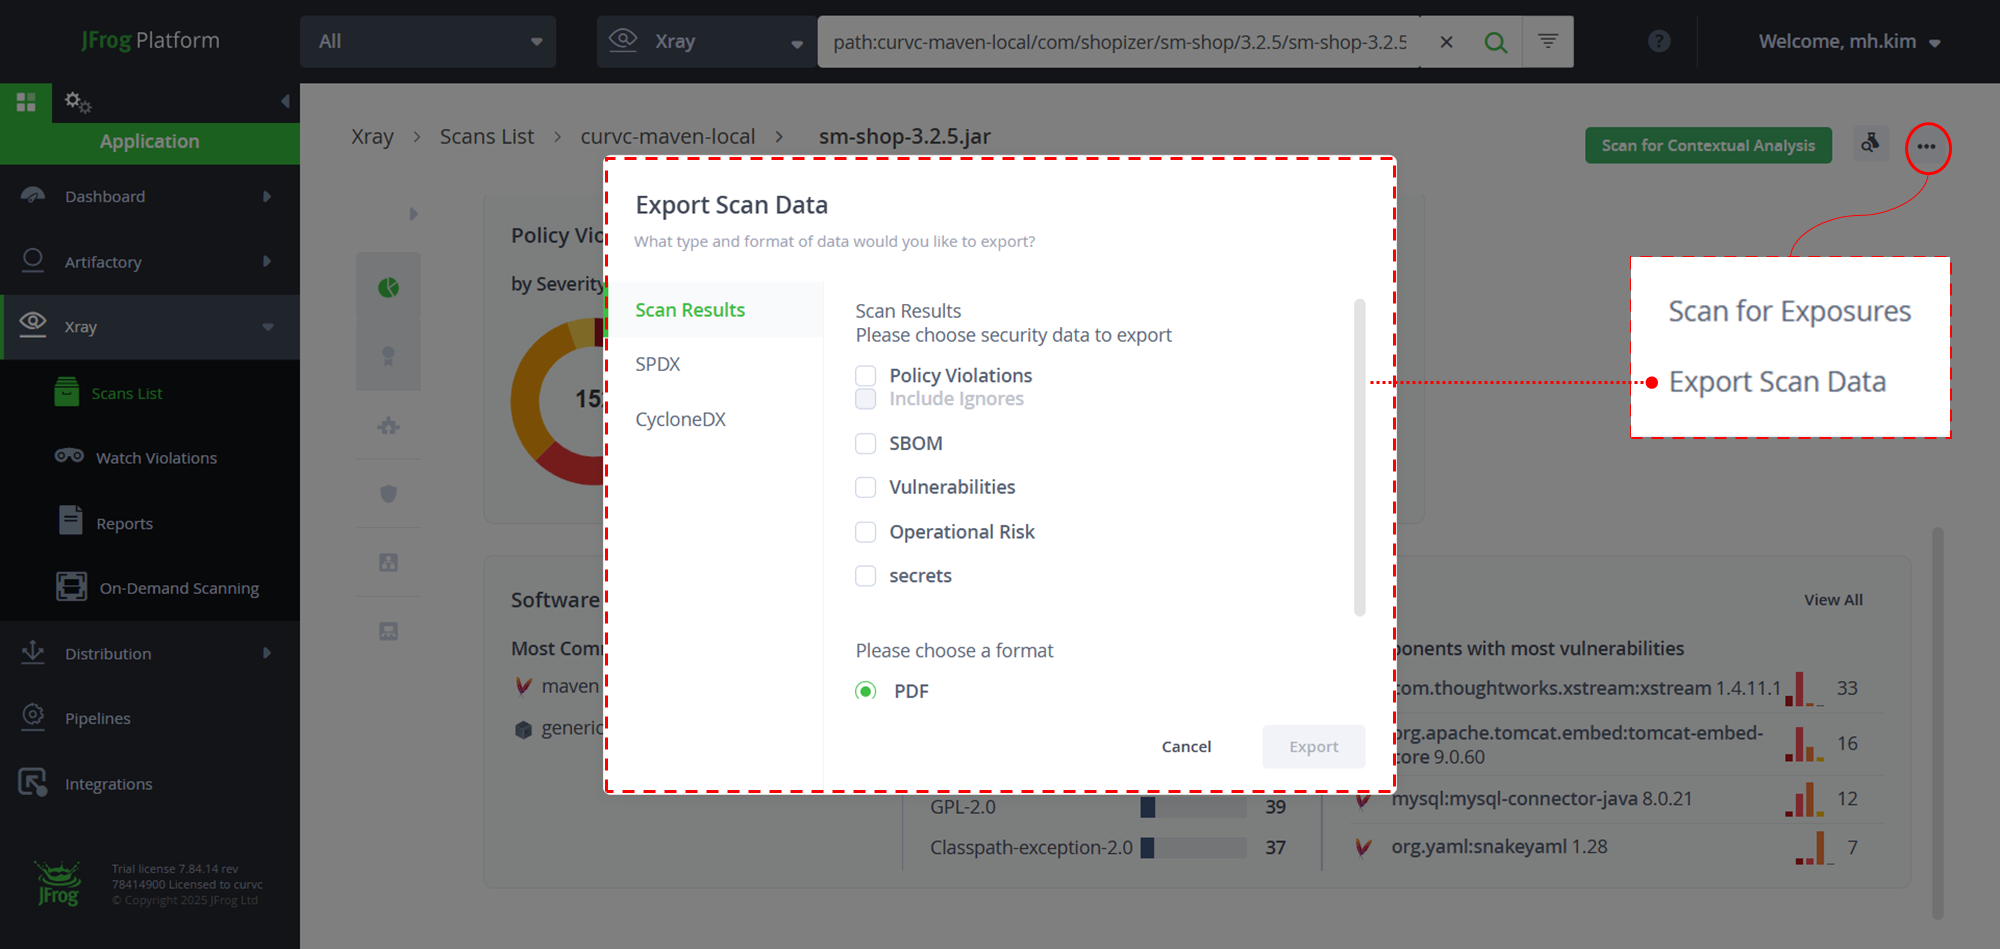Open On-Demand Scanning in sidebar
The width and height of the screenshot is (2000, 949).
click(x=178, y=588)
